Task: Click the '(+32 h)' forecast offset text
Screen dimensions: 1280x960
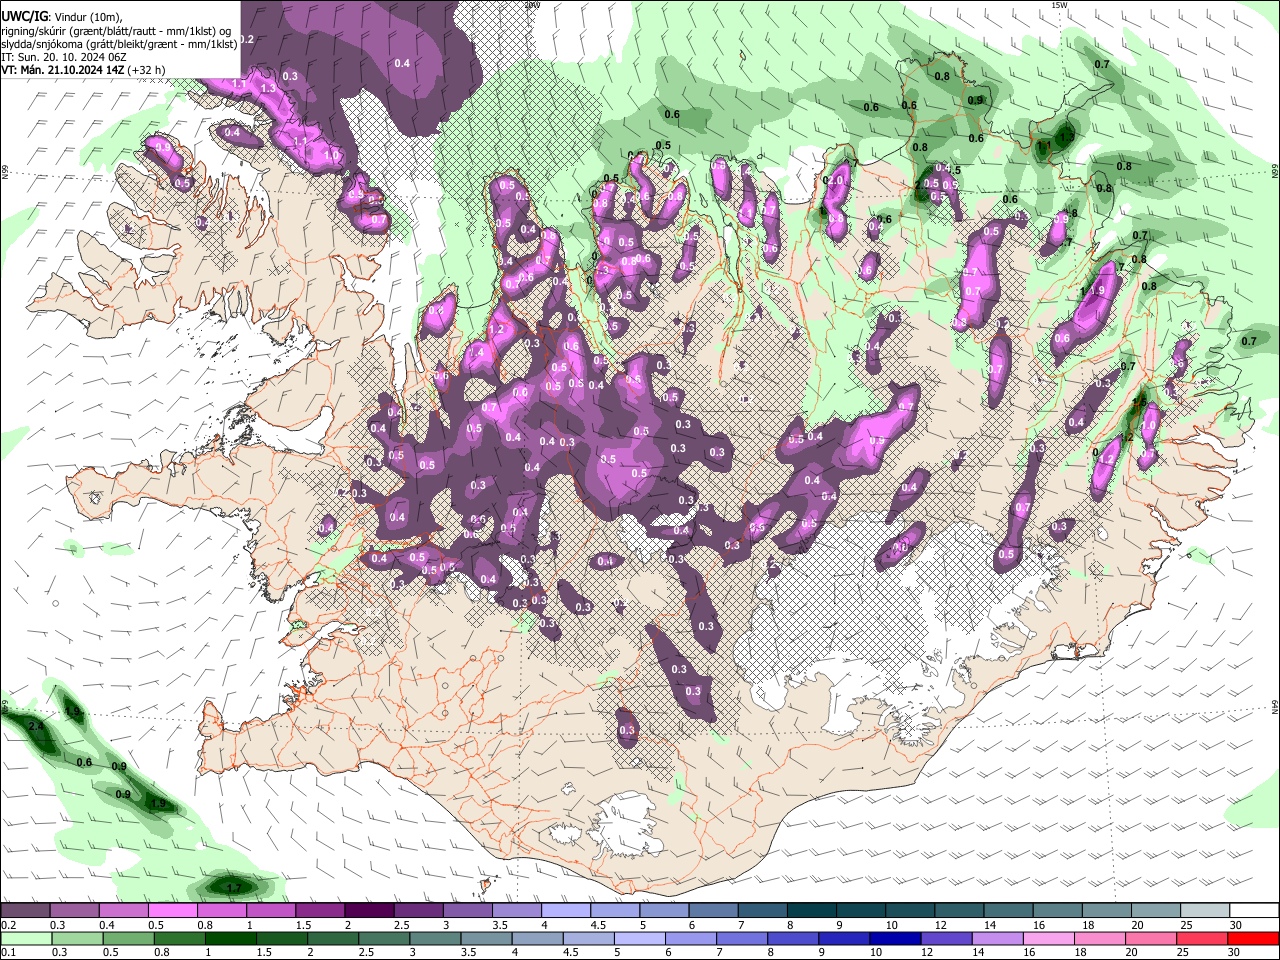Action: pyautogui.click(x=146, y=70)
